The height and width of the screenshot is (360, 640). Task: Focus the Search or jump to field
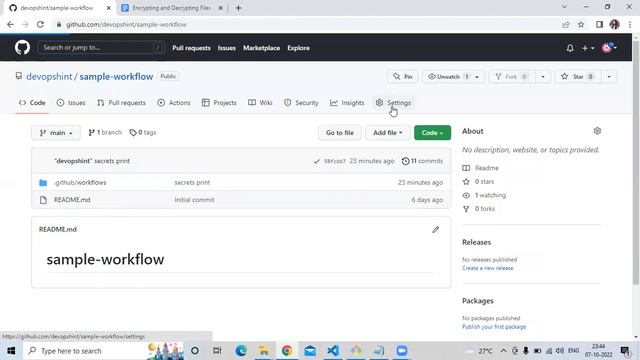pyautogui.click(x=101, y=48)
